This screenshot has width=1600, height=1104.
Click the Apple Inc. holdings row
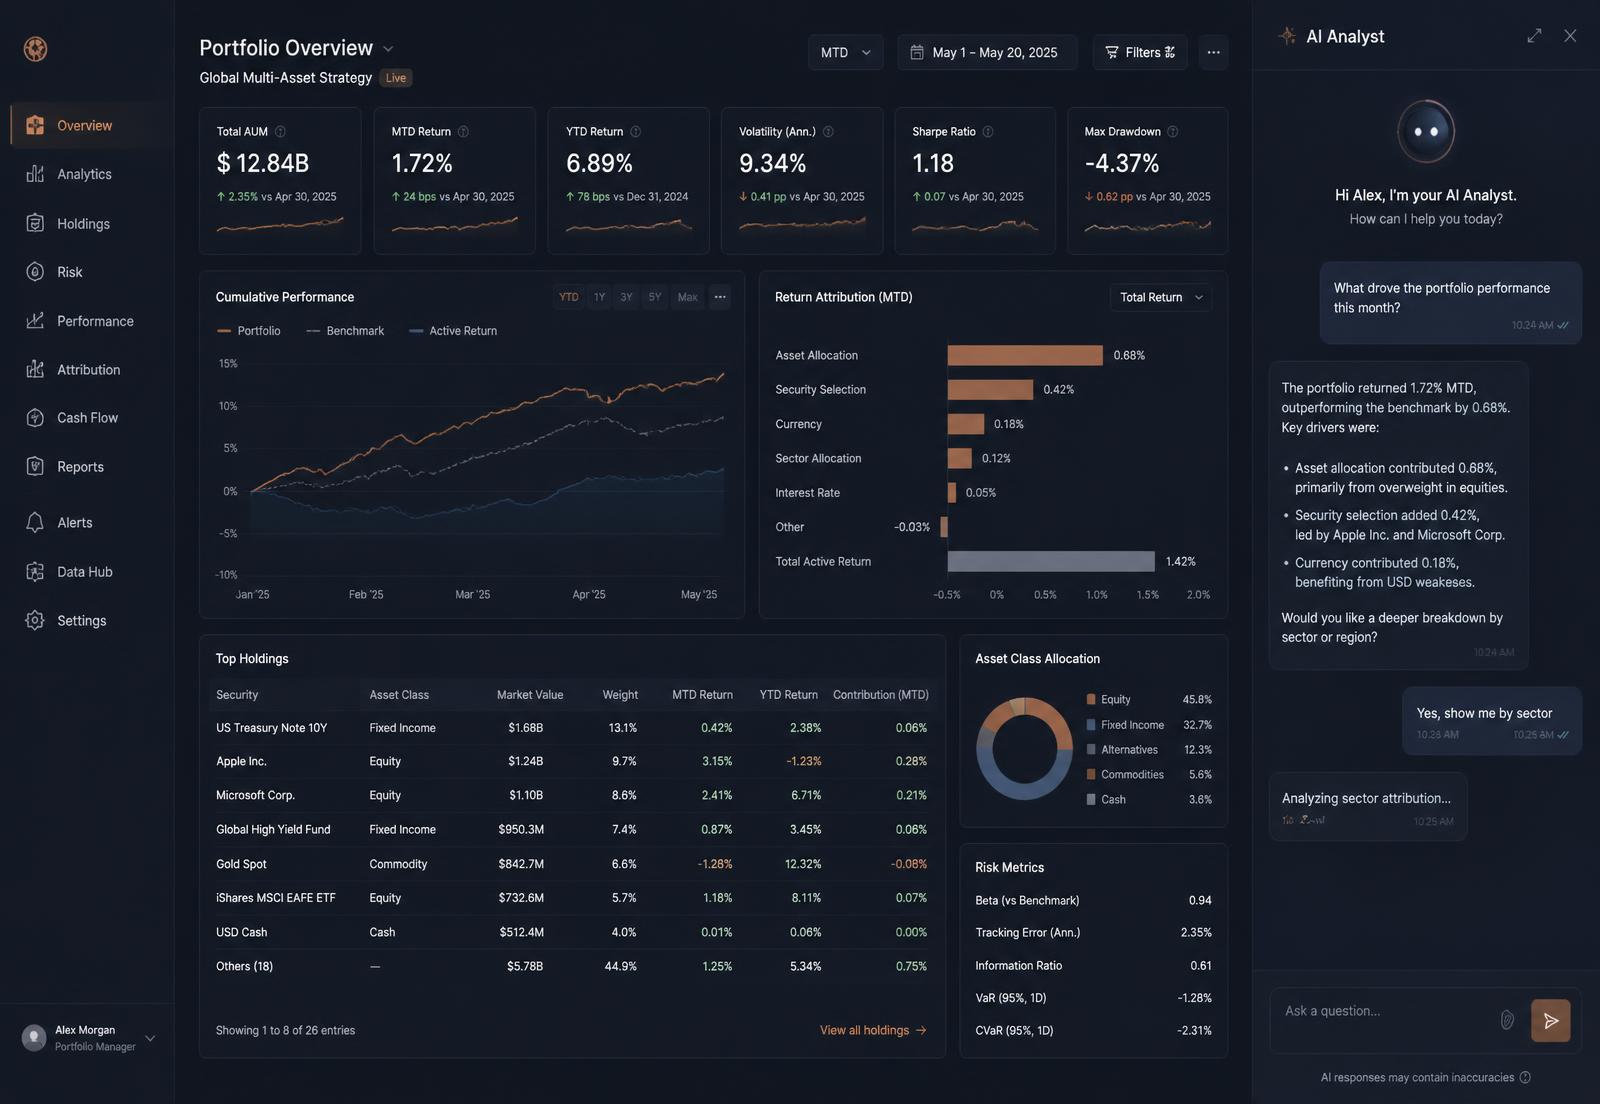click(571, 761)
